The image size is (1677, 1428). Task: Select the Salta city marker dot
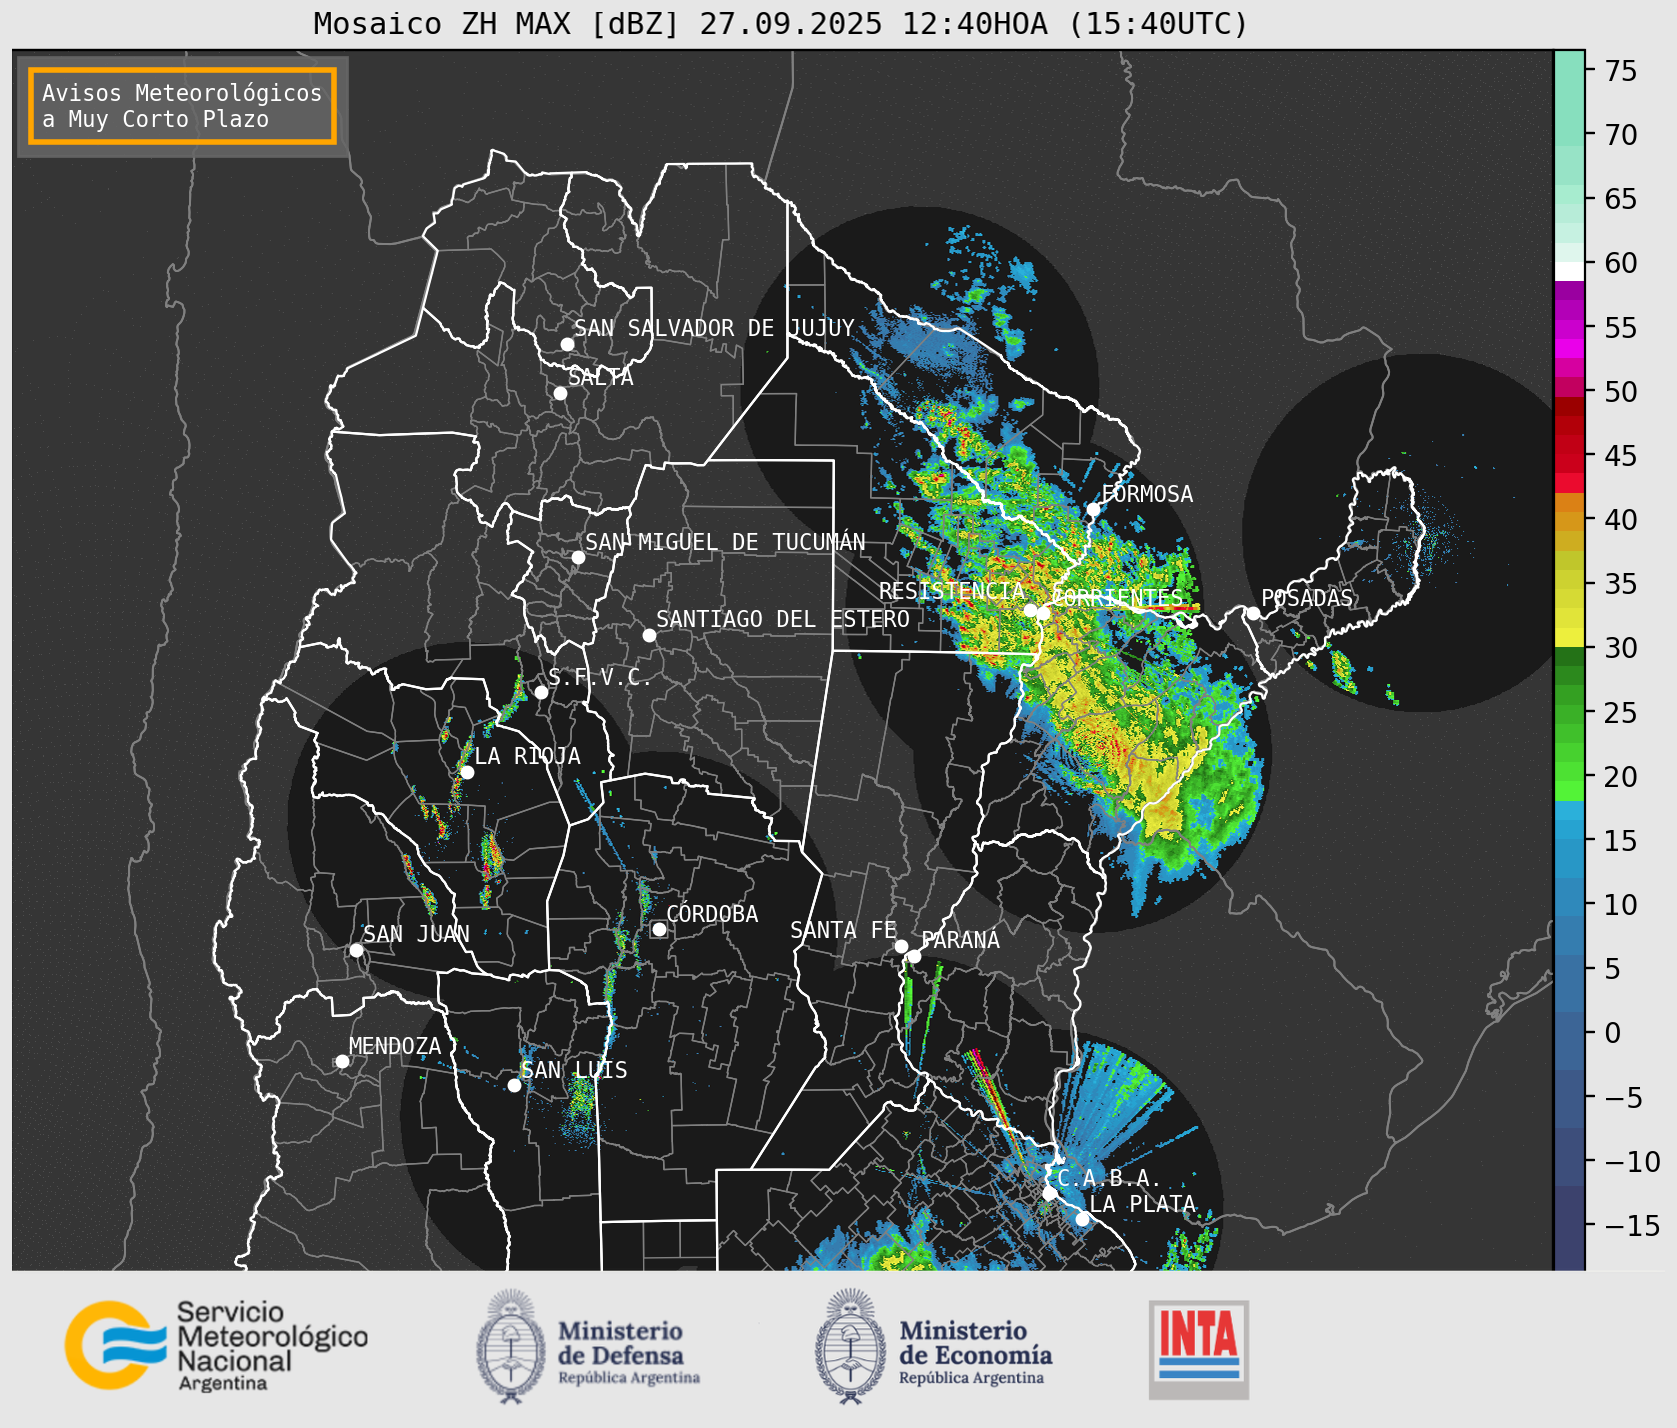(x=561, y=393)
